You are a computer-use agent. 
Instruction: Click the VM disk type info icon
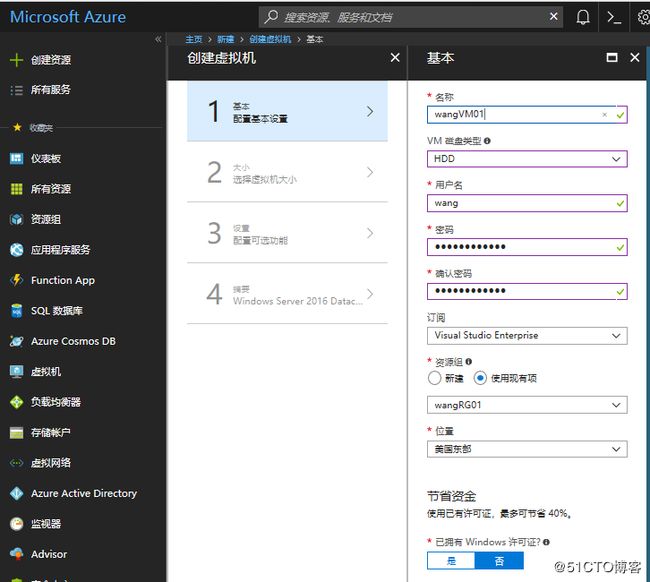487,141
